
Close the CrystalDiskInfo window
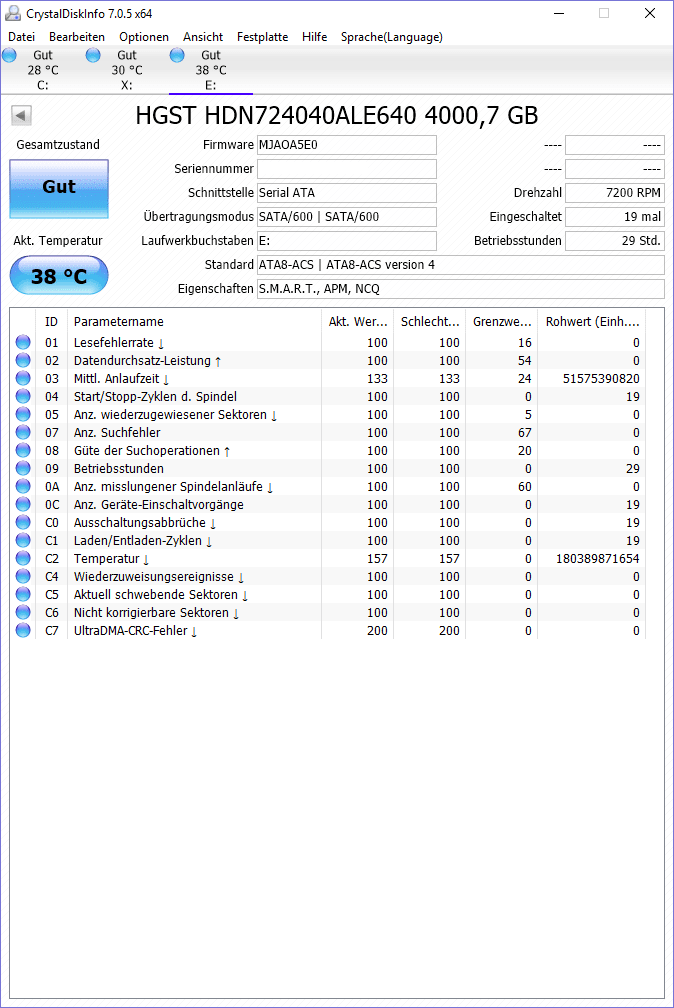click(650, 14)
